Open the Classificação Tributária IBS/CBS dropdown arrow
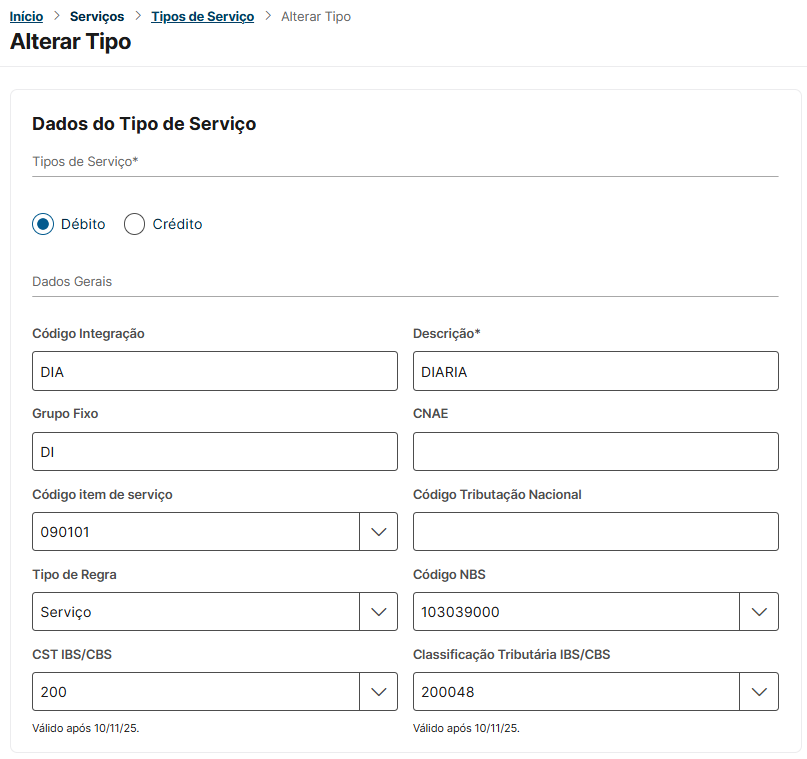 (x=759, y=692)
